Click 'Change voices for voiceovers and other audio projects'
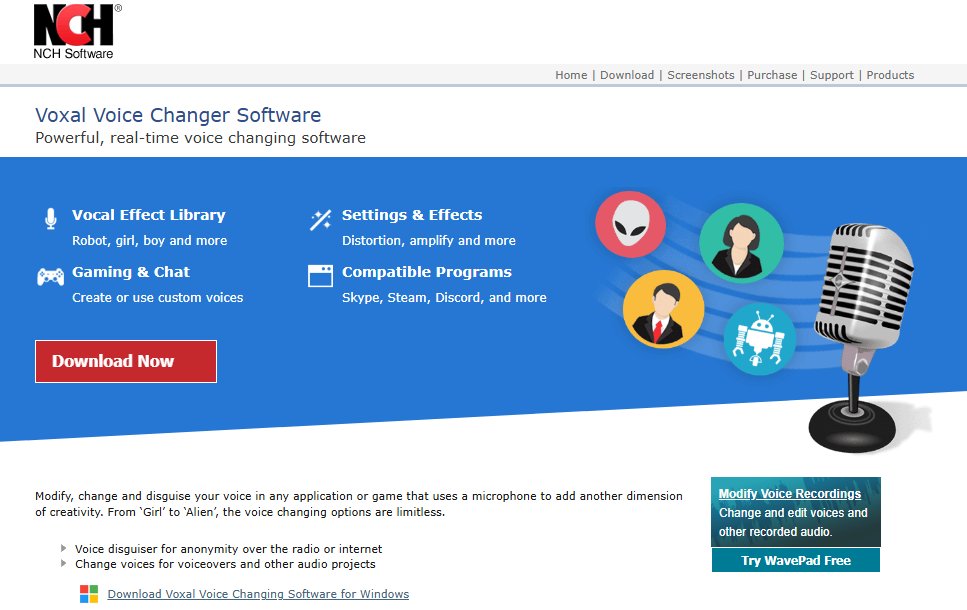 tap(225, 564)
